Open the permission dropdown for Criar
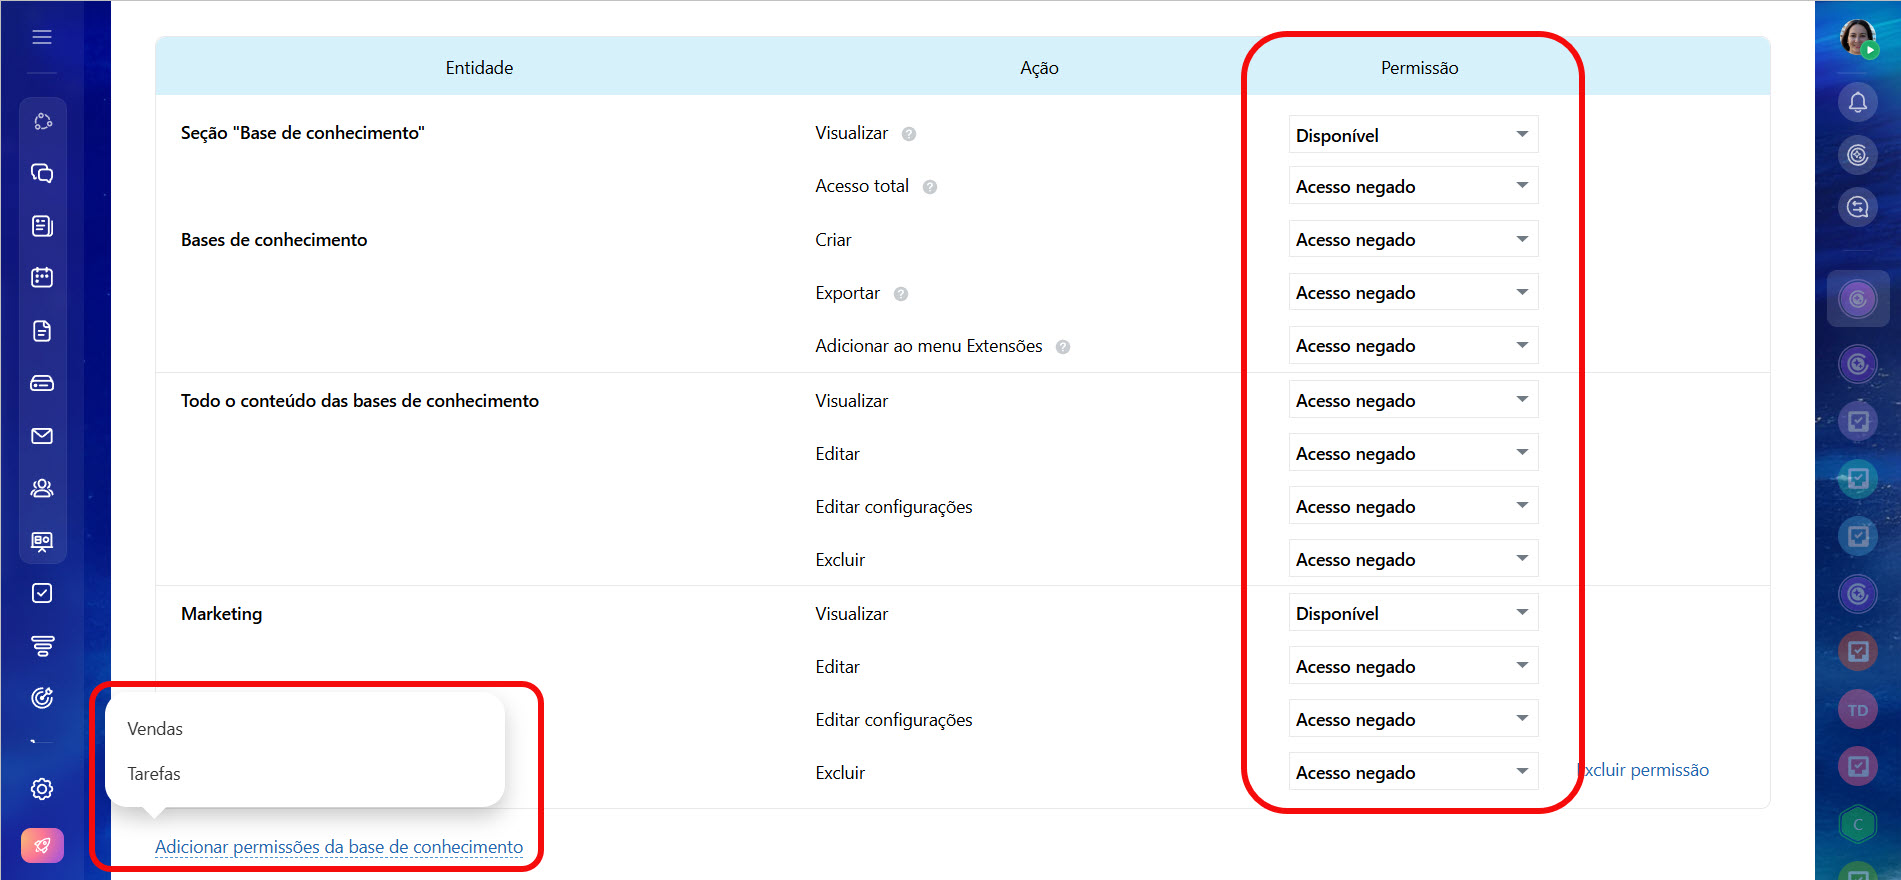 1412,240
